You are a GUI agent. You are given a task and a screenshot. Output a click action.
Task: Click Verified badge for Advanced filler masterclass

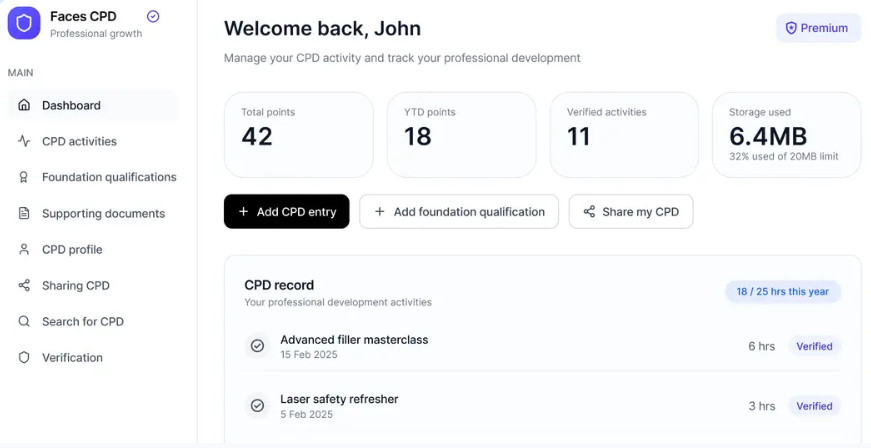click(814, 346)
